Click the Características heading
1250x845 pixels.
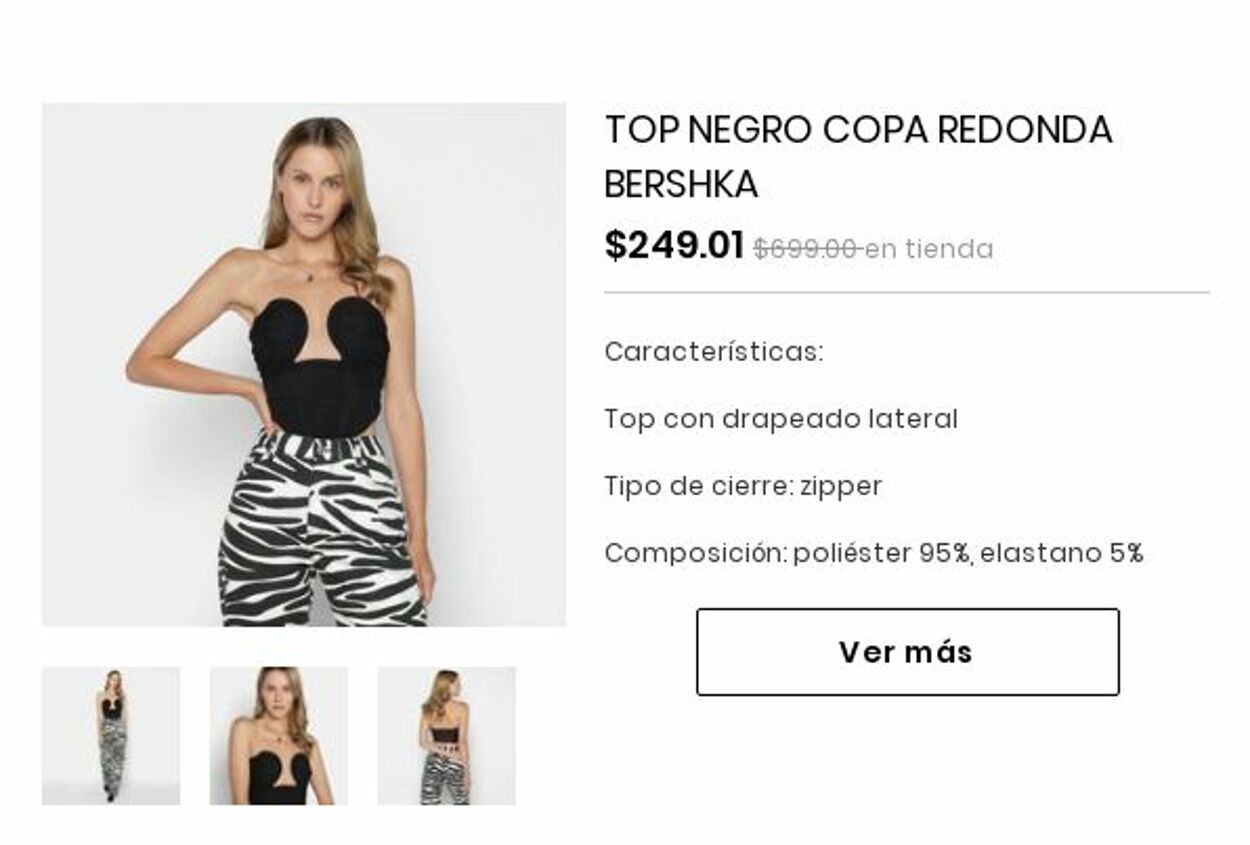[x=713, y=352]
